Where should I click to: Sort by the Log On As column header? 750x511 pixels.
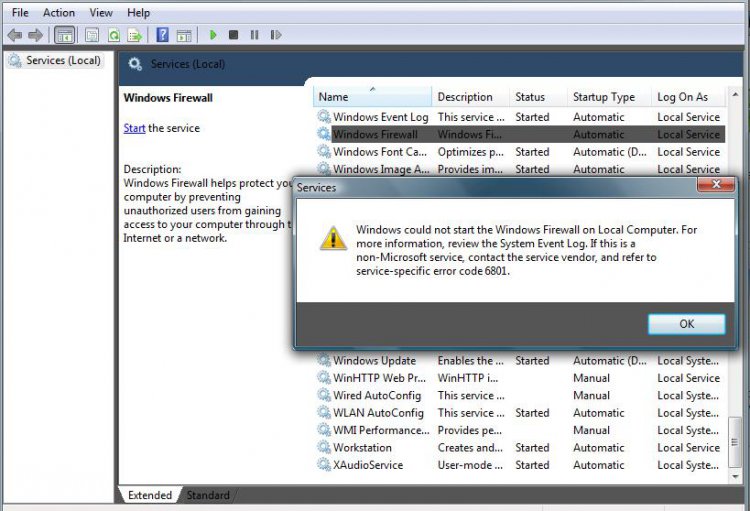(688, 97)
